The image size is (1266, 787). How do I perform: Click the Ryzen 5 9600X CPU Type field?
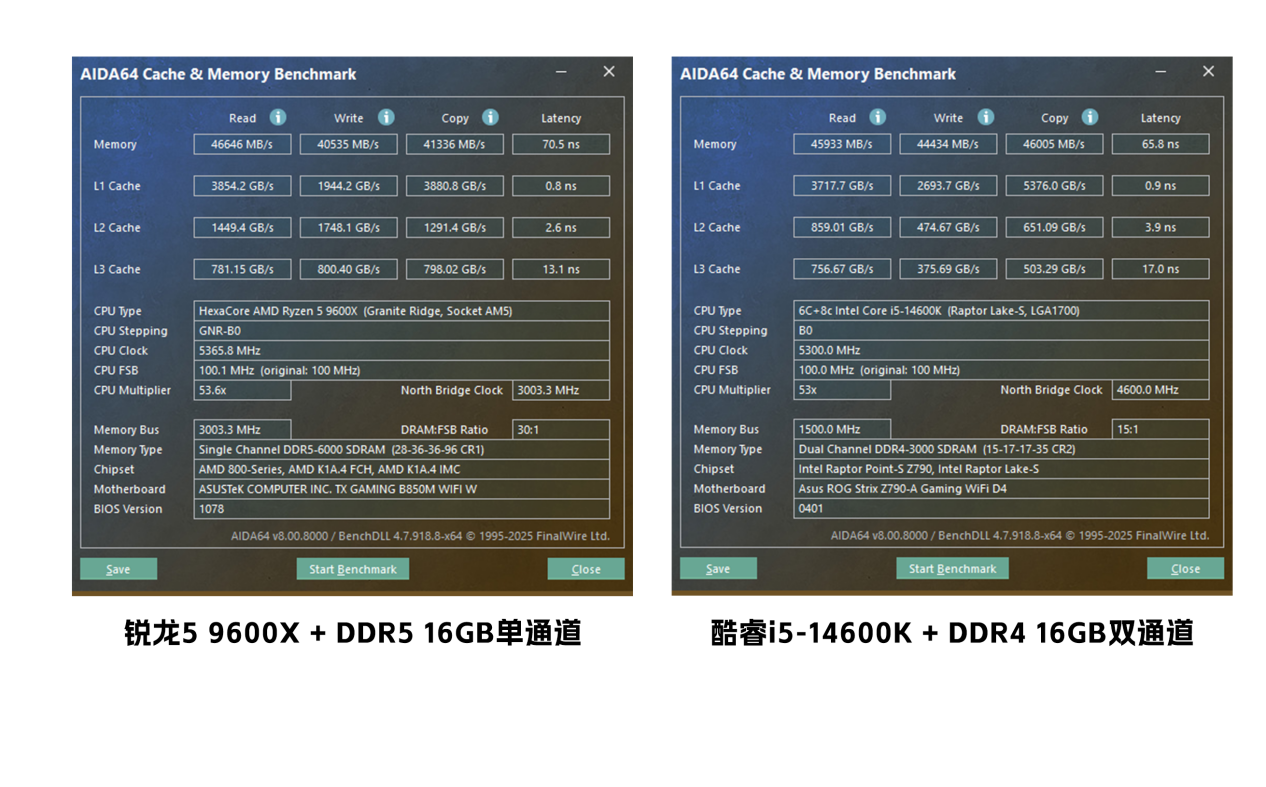click(401, 311)
